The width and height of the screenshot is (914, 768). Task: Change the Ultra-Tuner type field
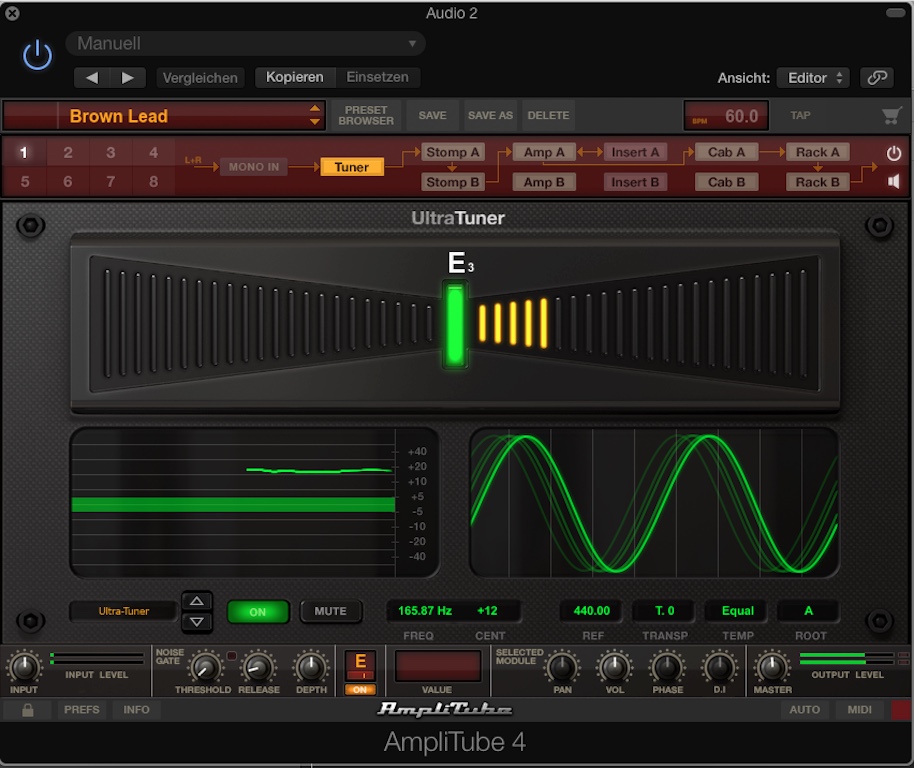click(x=124, y=611)
